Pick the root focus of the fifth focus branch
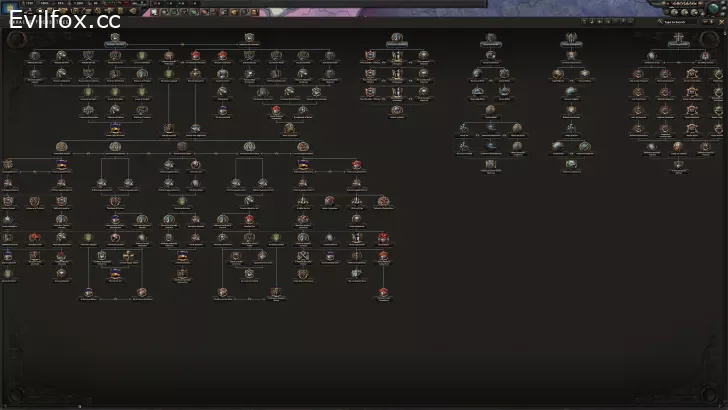The height and width of the screenshot is (410, 728). (x=570, y=39)
